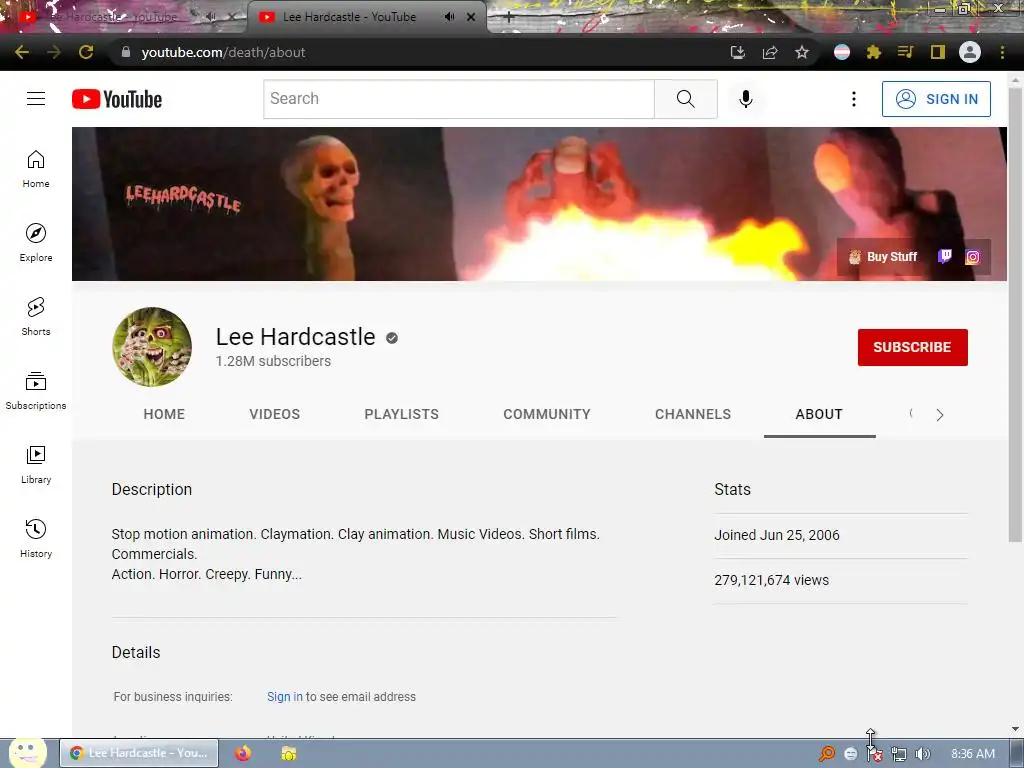Click the SIGN IN button

[936, 99]
